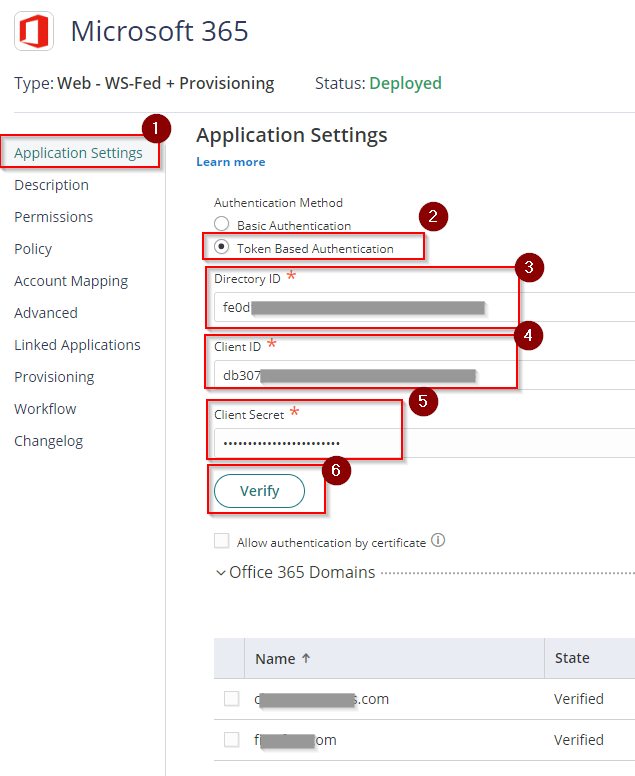Viewport: 635px width, 776px height.
Task: Open the Description tab
Action: tap(51, 185)
